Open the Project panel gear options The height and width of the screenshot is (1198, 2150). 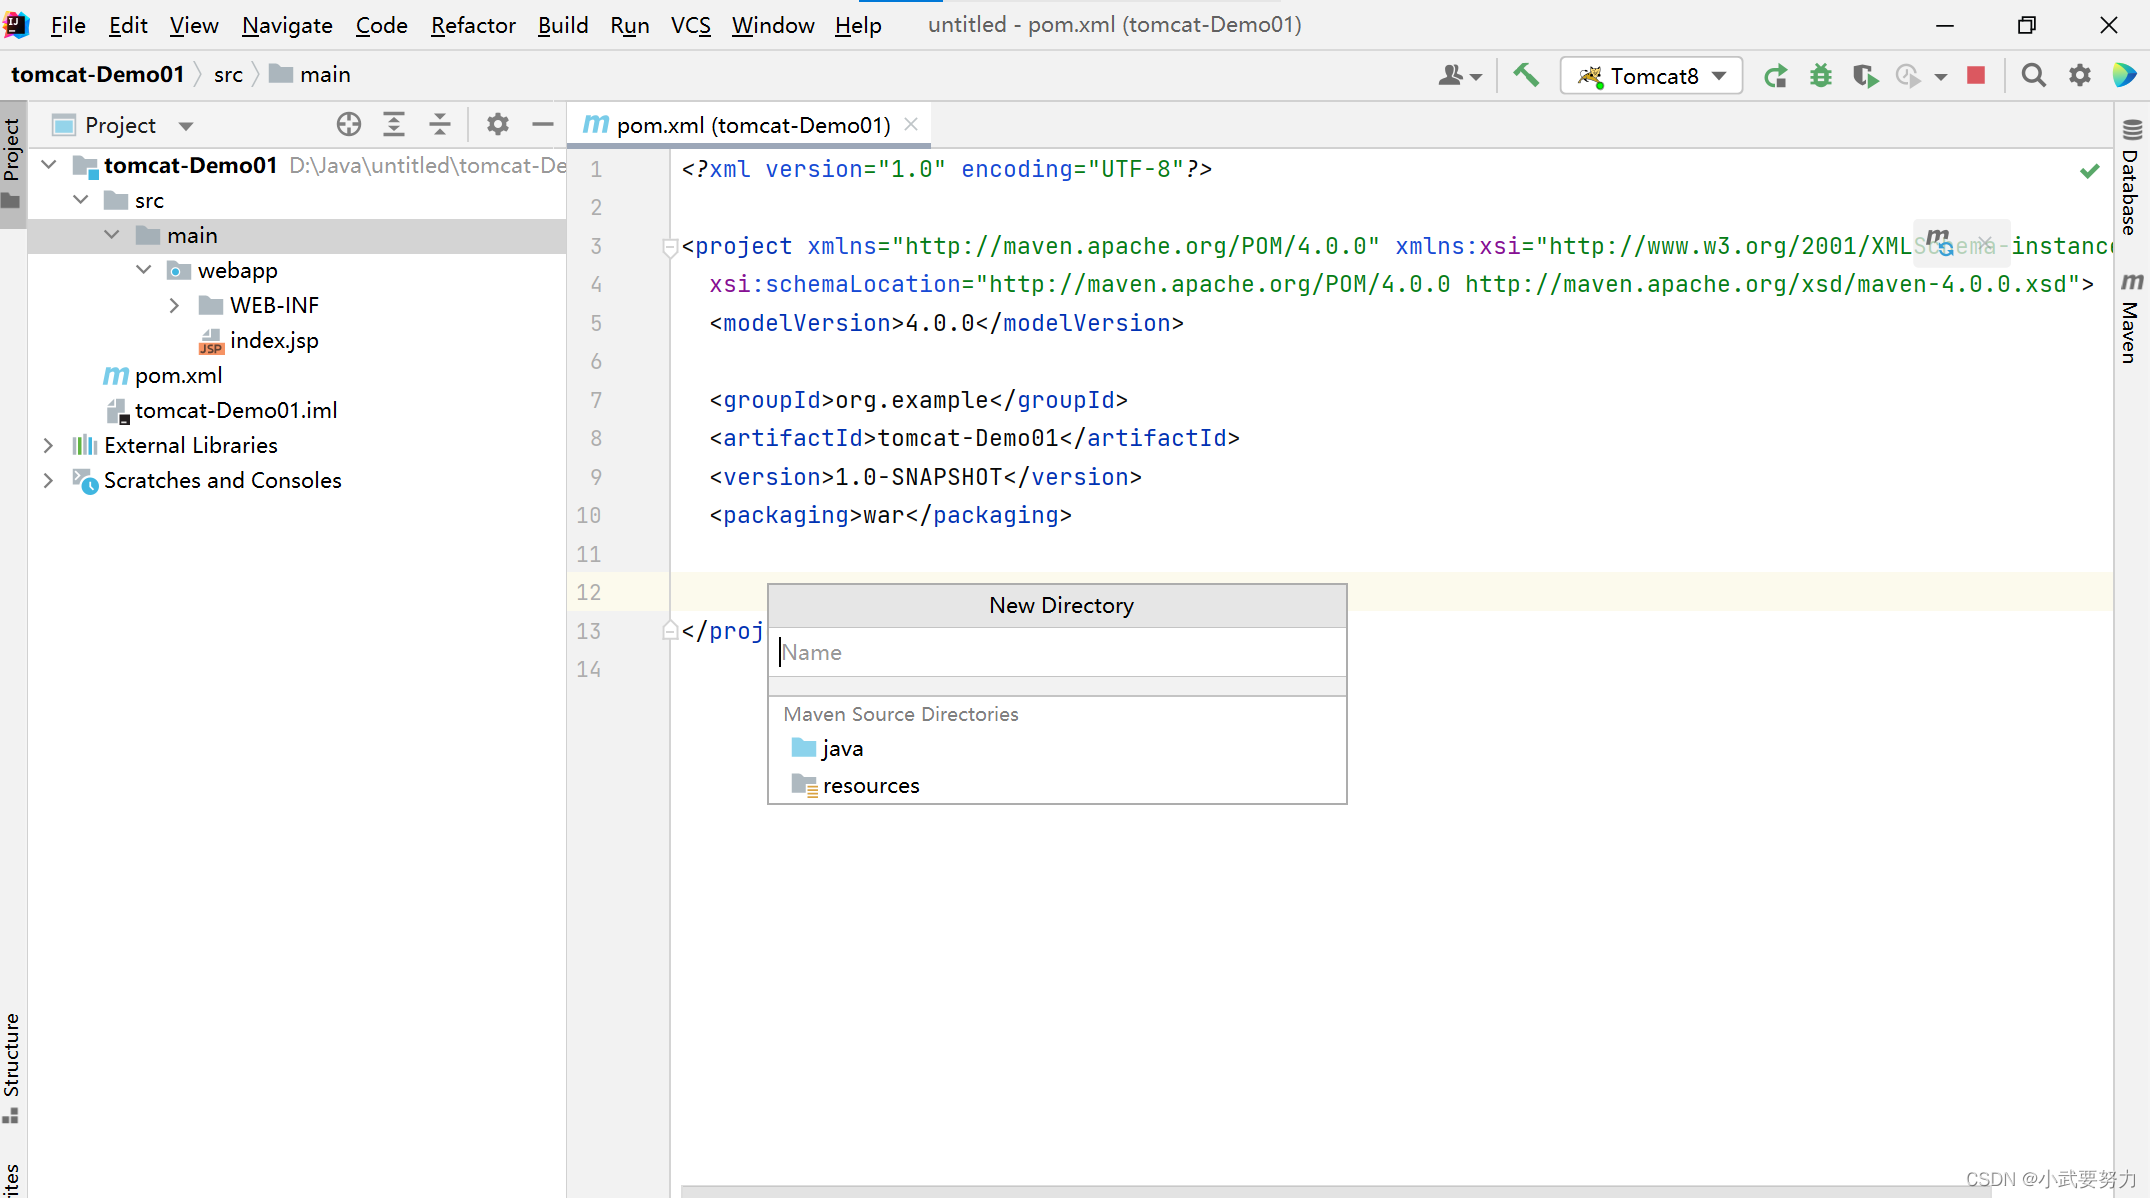[x=498, y=125]
